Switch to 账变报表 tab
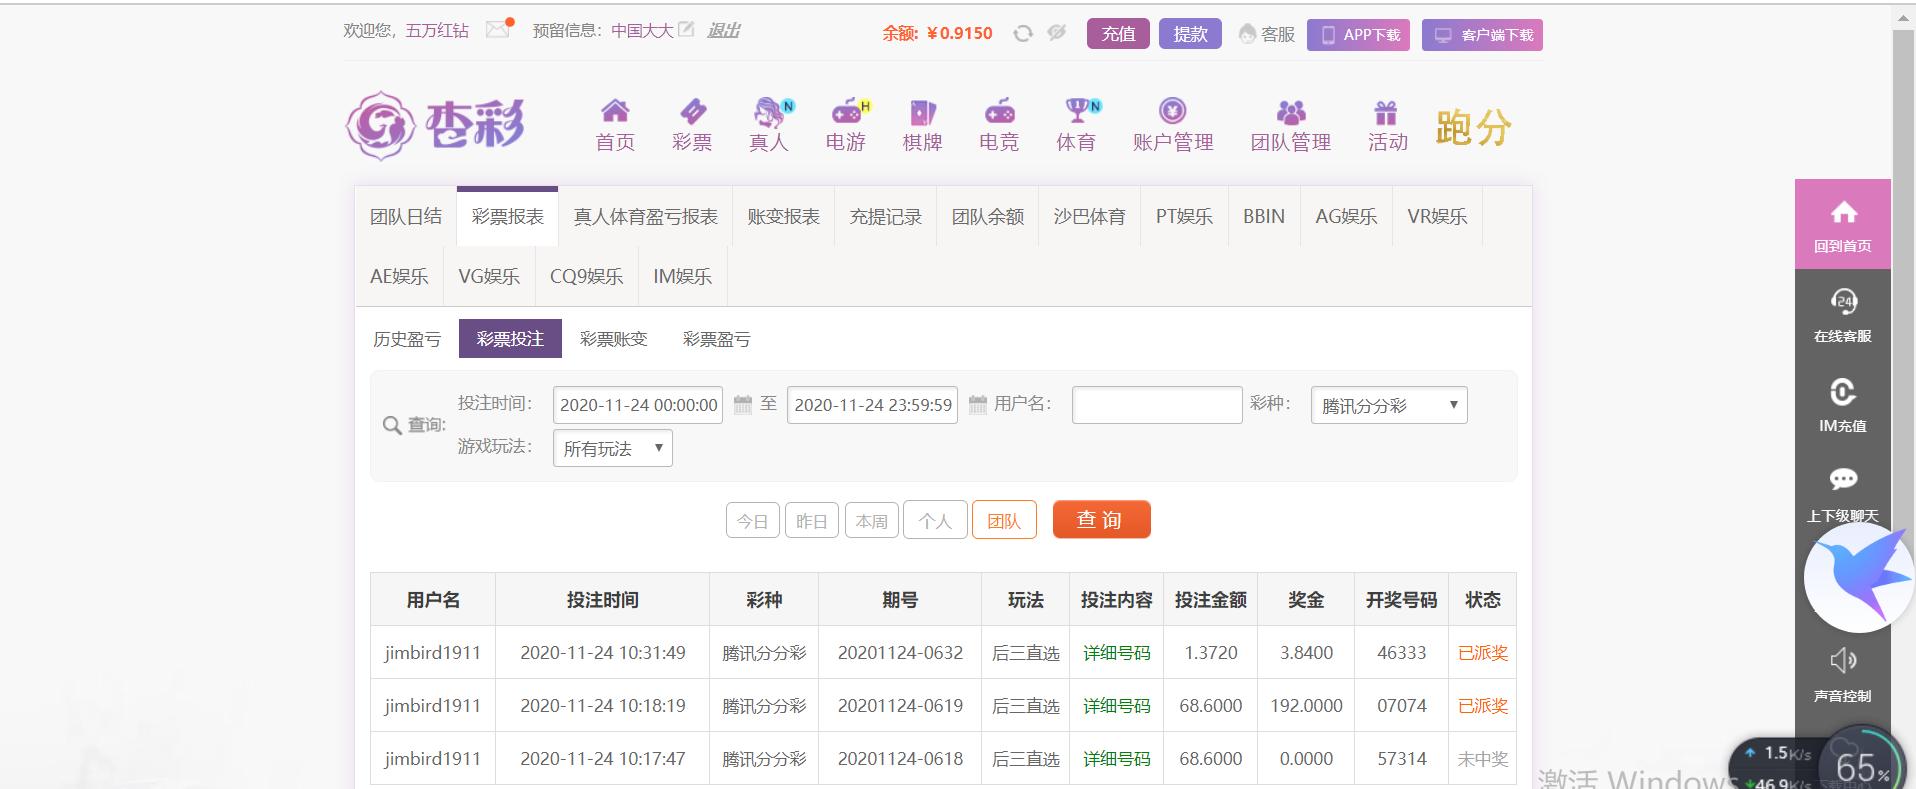This screenshot has width=1916, height=789. tap(783, 216)
